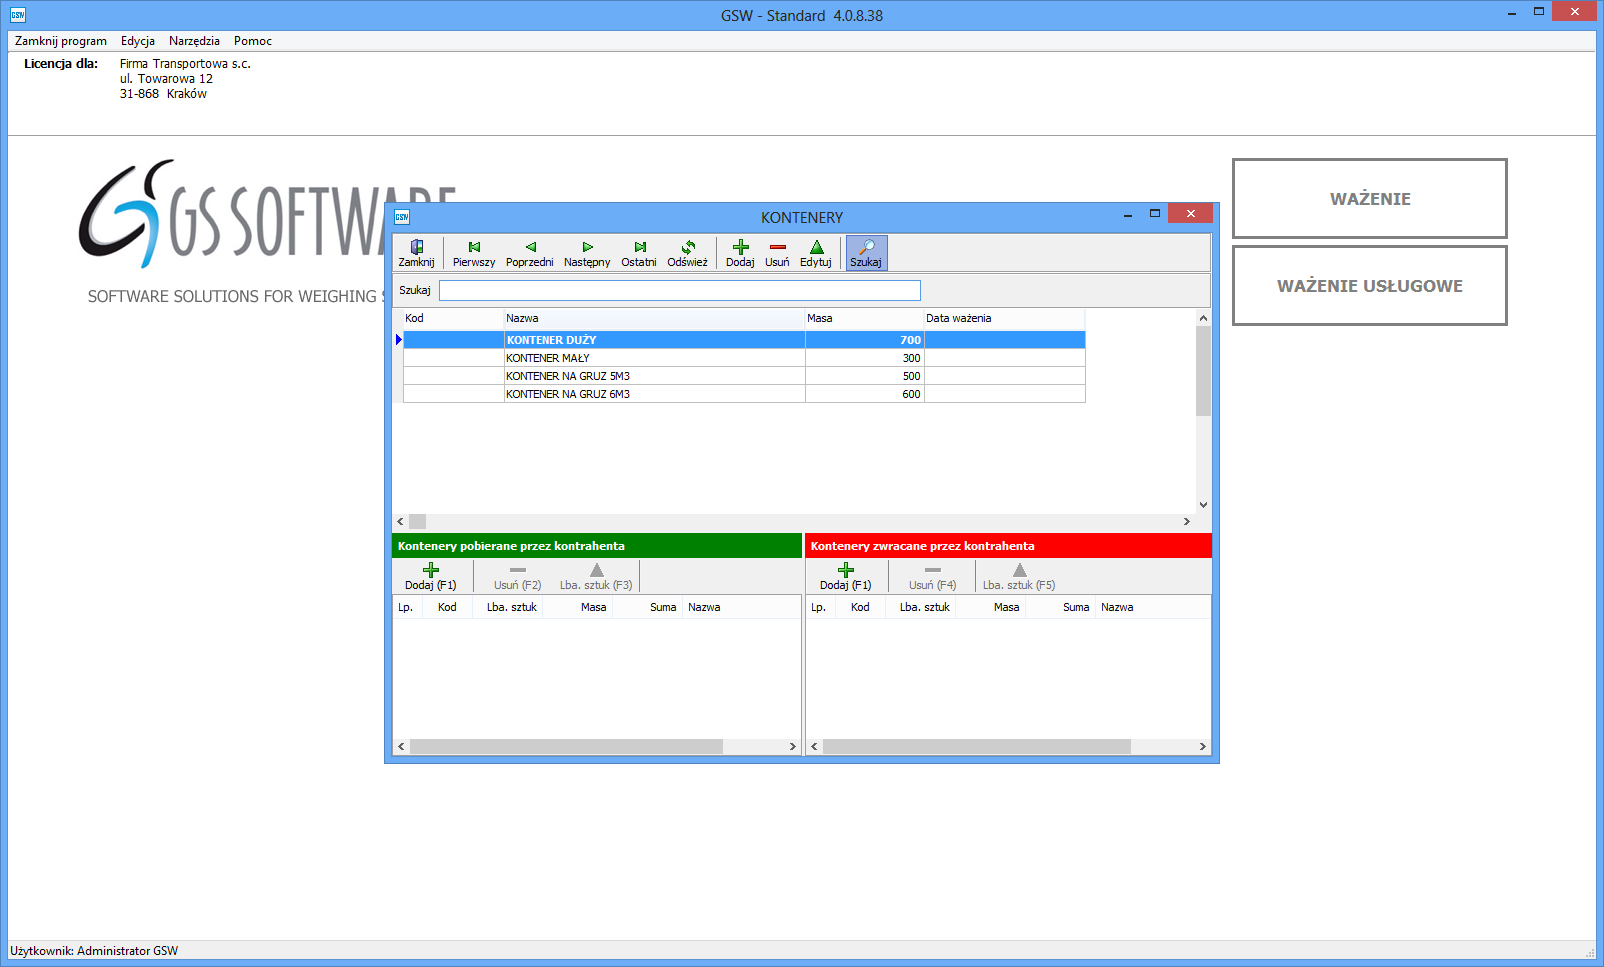1604x967 pixels.
Task: Open the Edycja menu
Action: [138, 41]
